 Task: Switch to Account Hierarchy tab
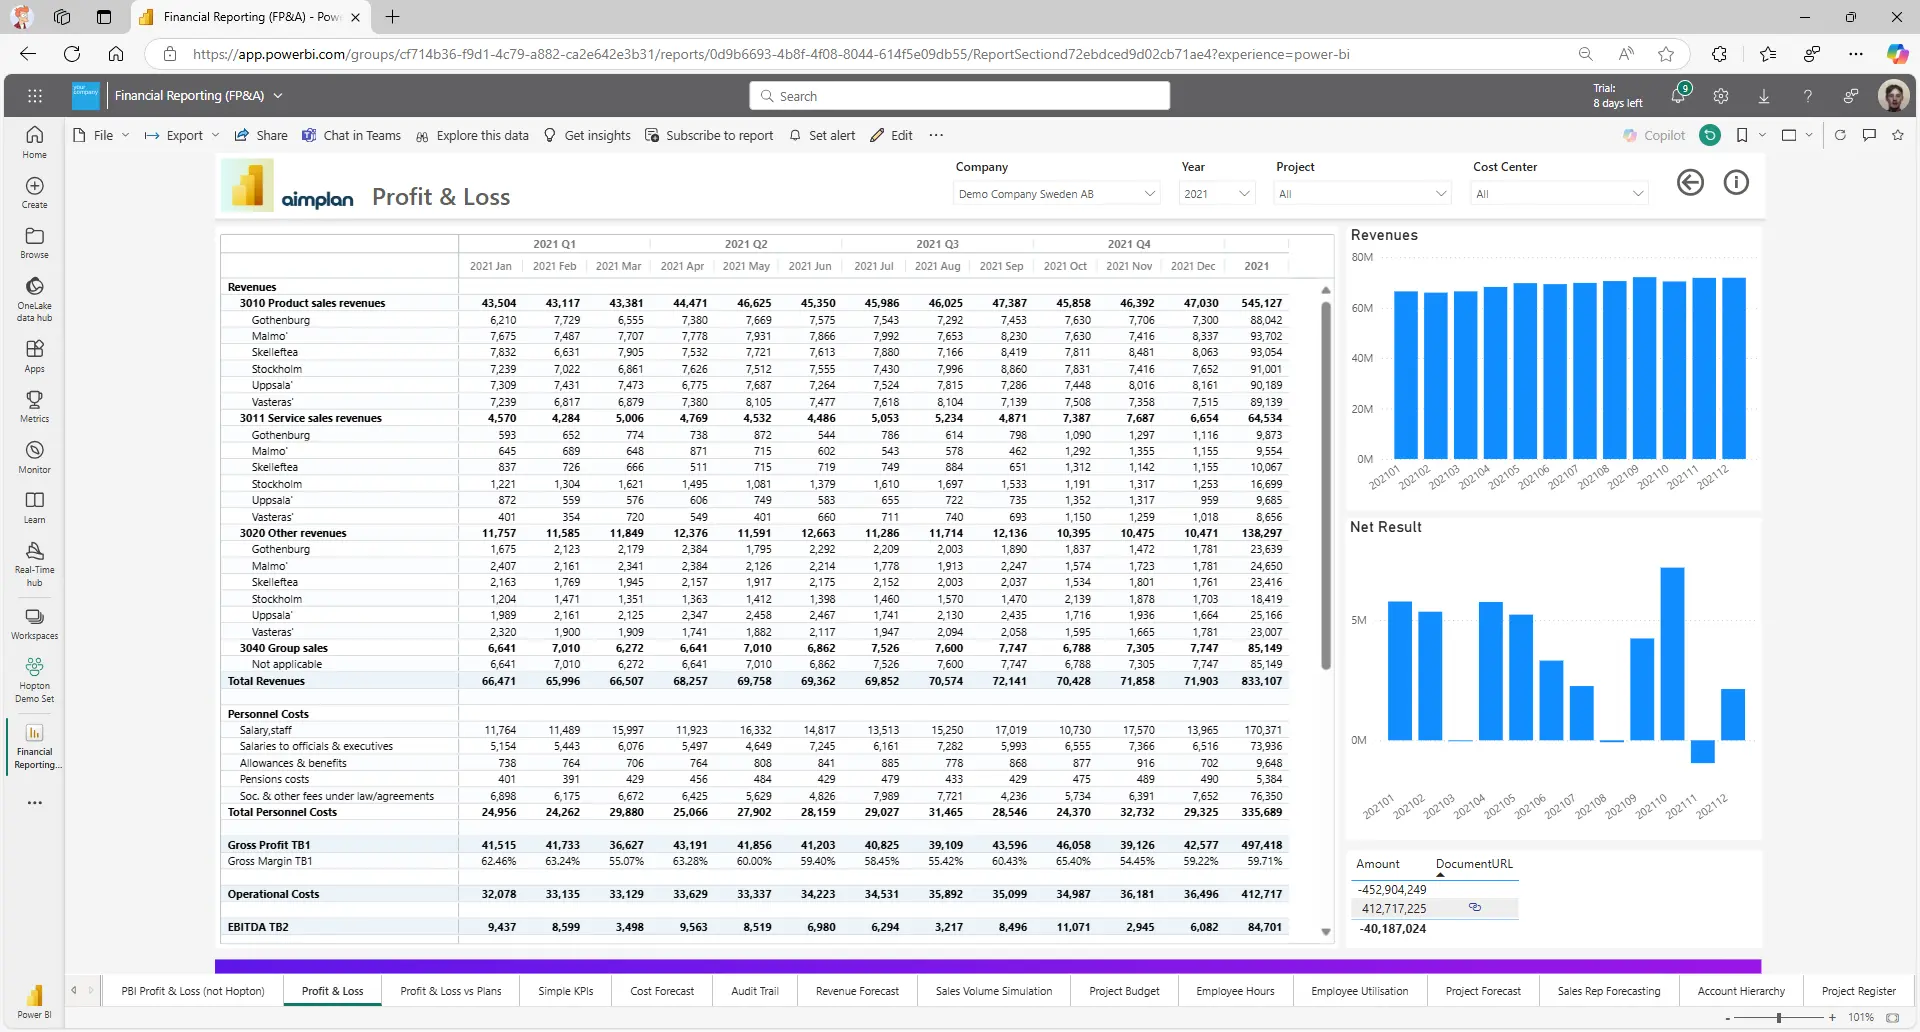pyautogui.click(x=1741, y=991)
